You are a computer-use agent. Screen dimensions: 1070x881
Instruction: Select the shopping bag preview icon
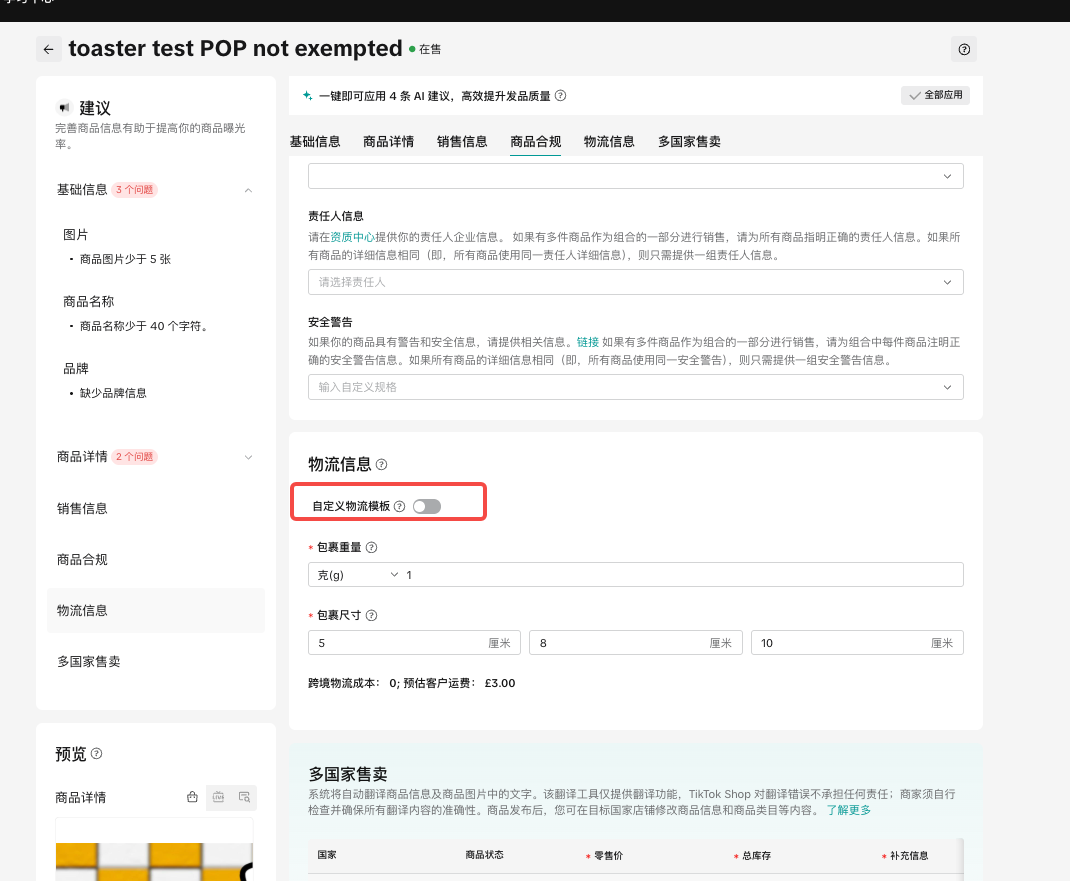click(192, 797)
